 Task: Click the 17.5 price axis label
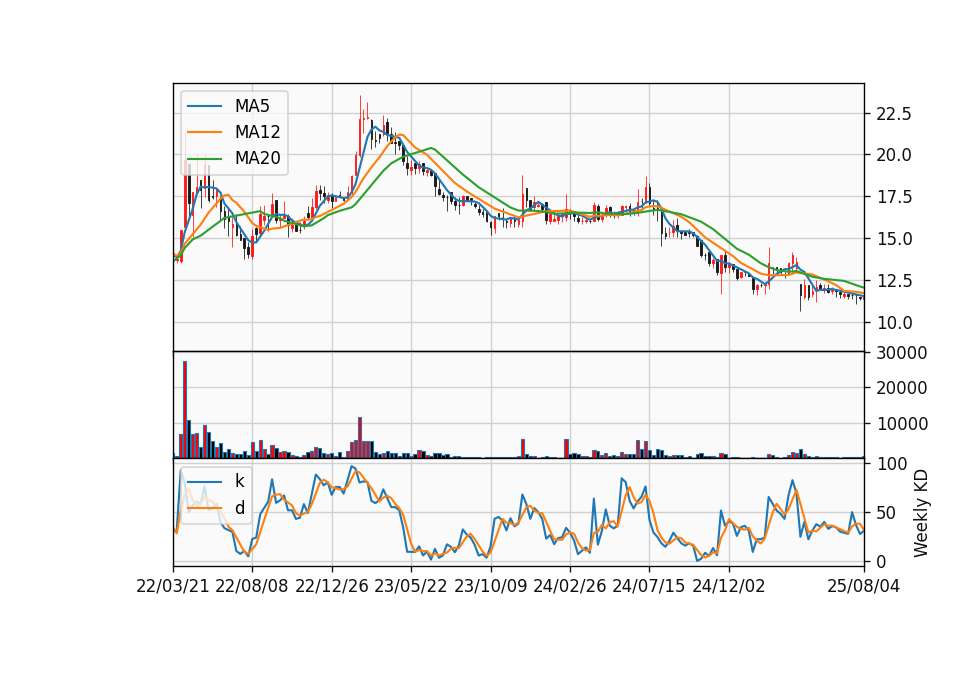point(894,197)
